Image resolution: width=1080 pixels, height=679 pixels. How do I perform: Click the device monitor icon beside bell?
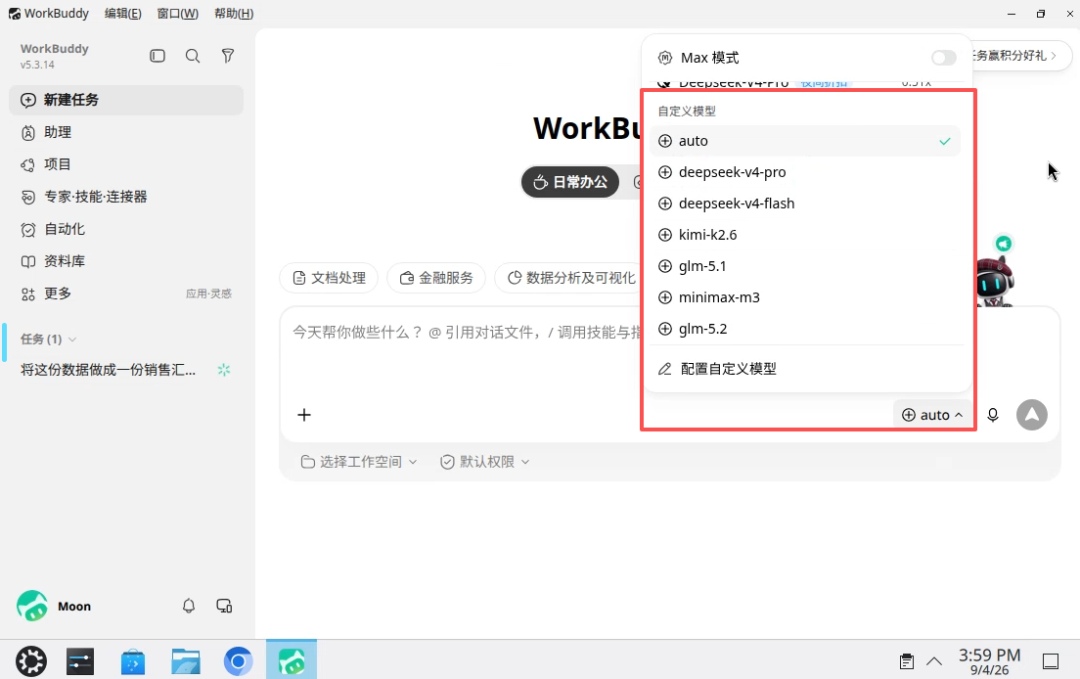[225, 606]
